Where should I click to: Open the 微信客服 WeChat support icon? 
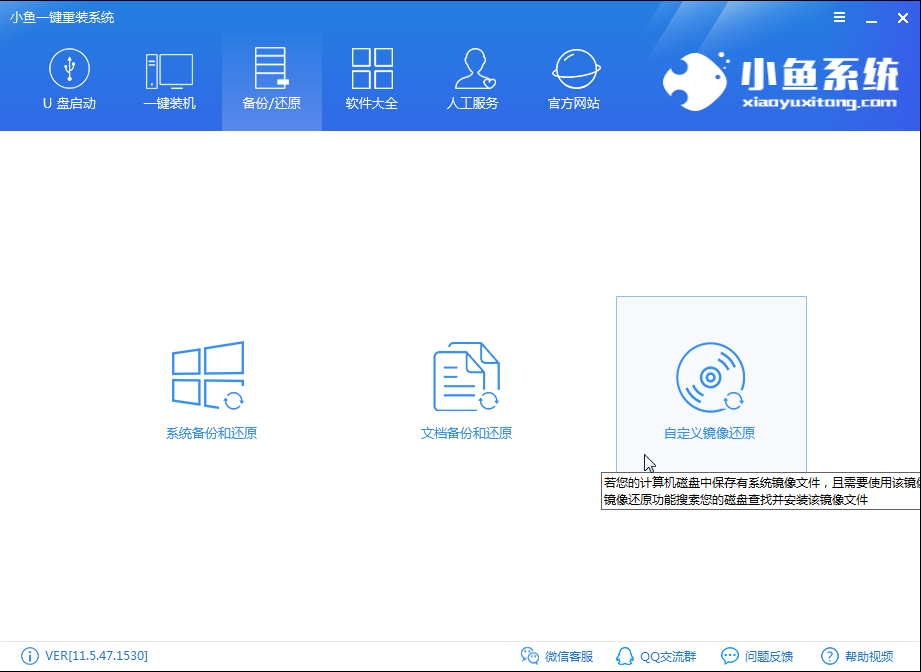pyautogui.click(x=558, y=655)
